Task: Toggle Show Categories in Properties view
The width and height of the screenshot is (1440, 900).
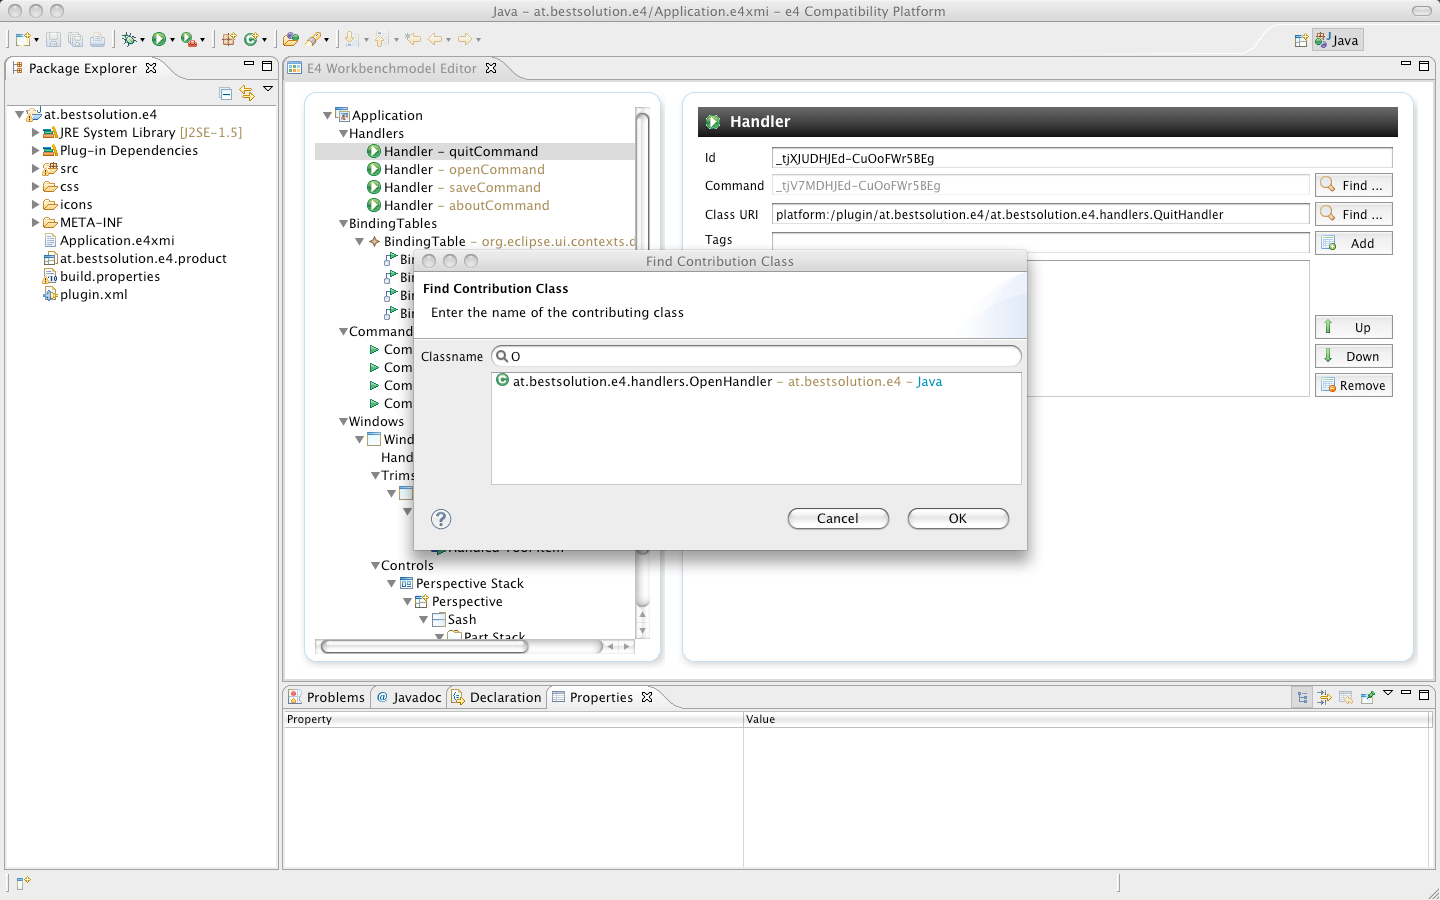Action: click(x=1302, y=697)
